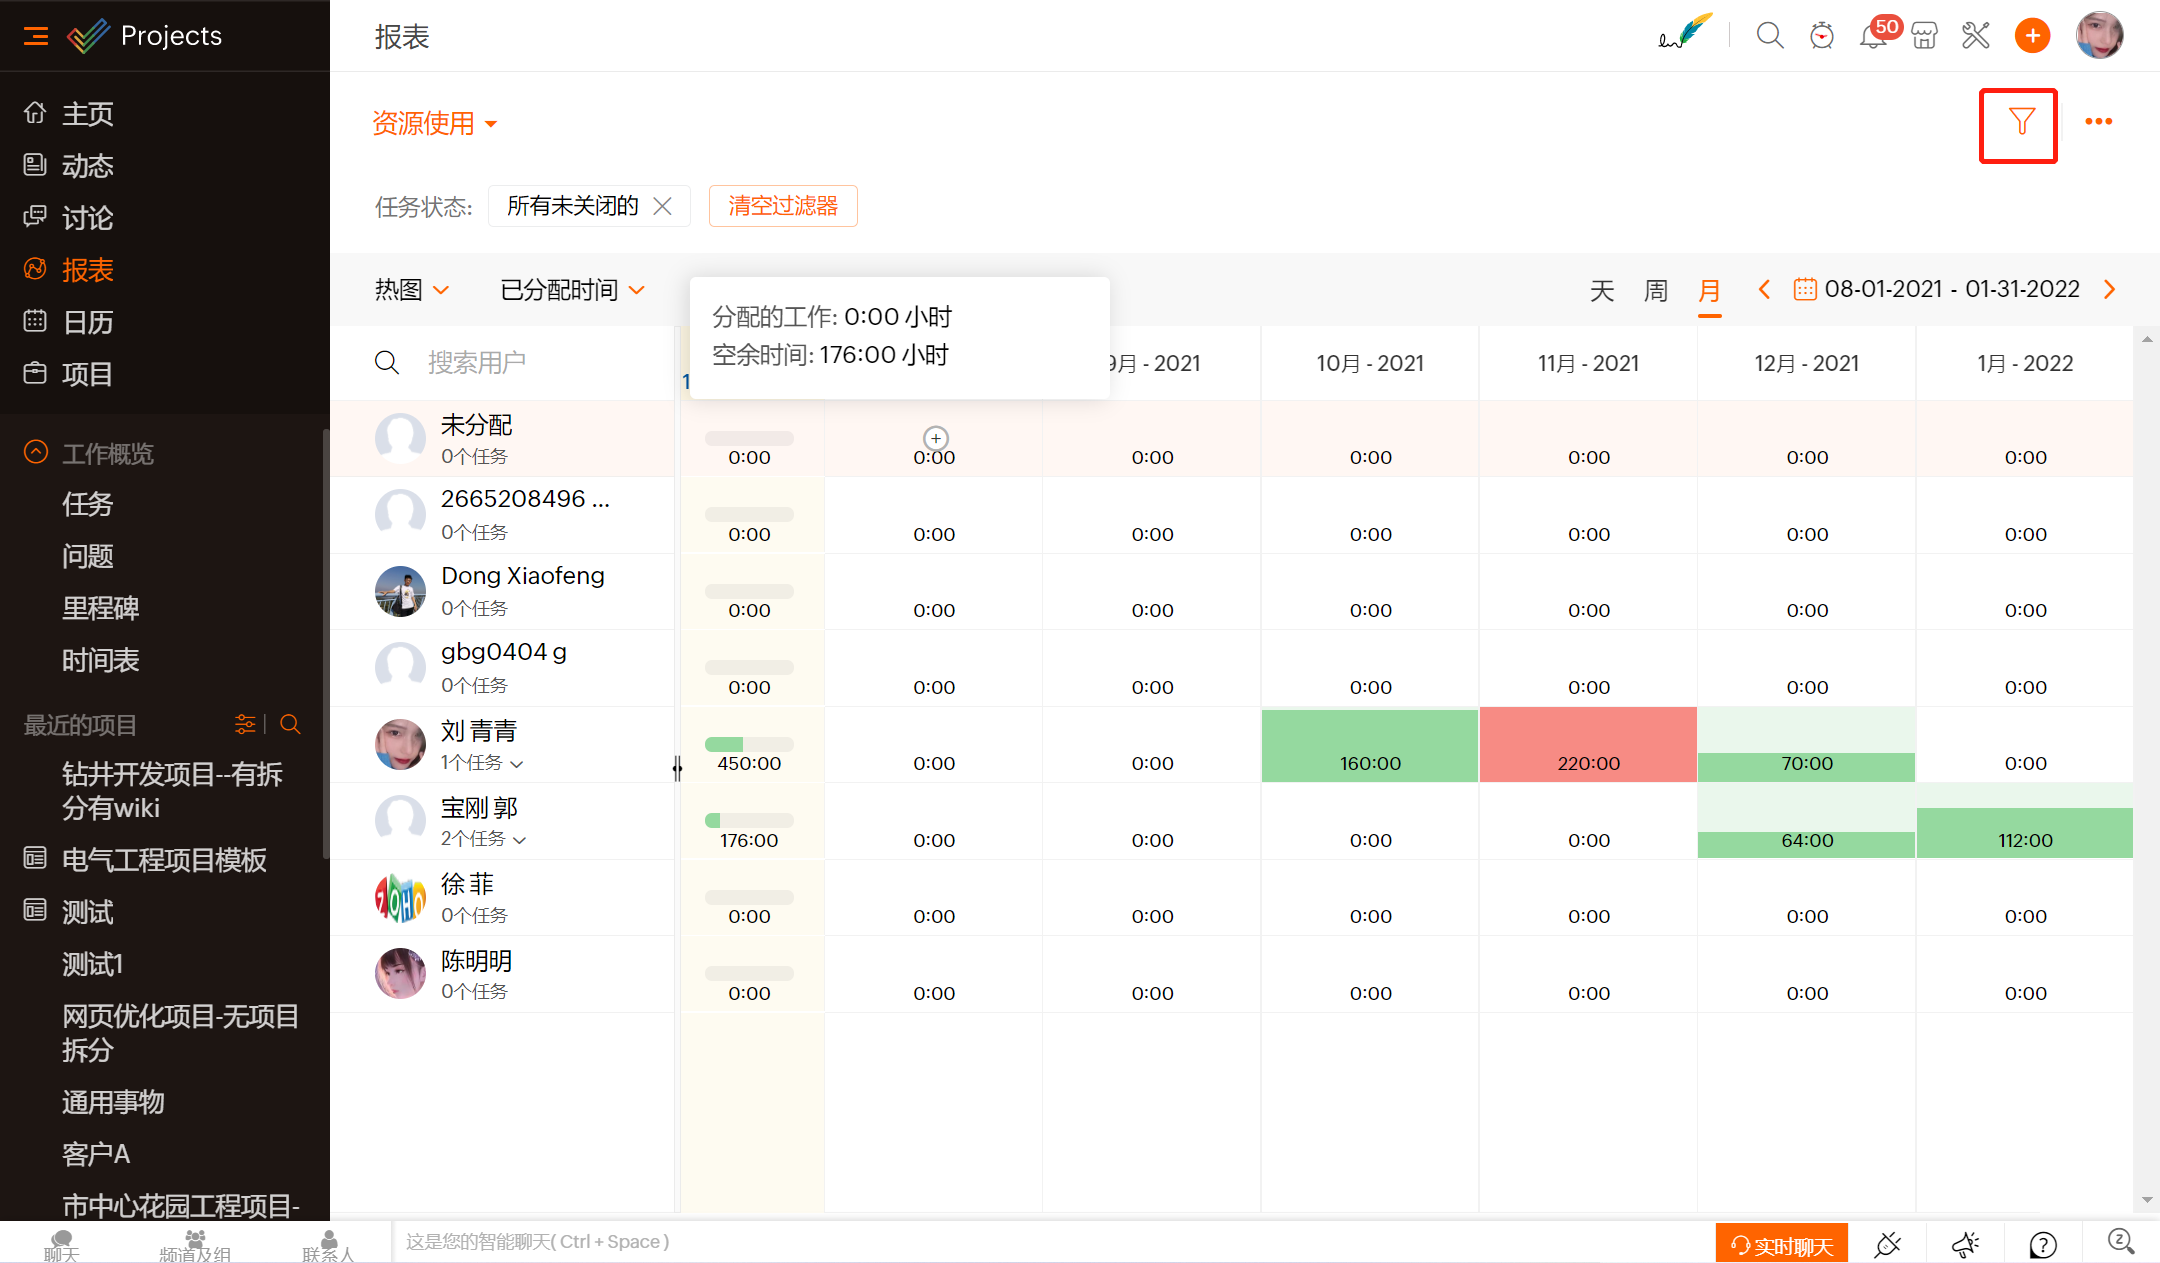Open the 已分配时间 dropdown
The image size is (2160, 1263).
point(572,290)
